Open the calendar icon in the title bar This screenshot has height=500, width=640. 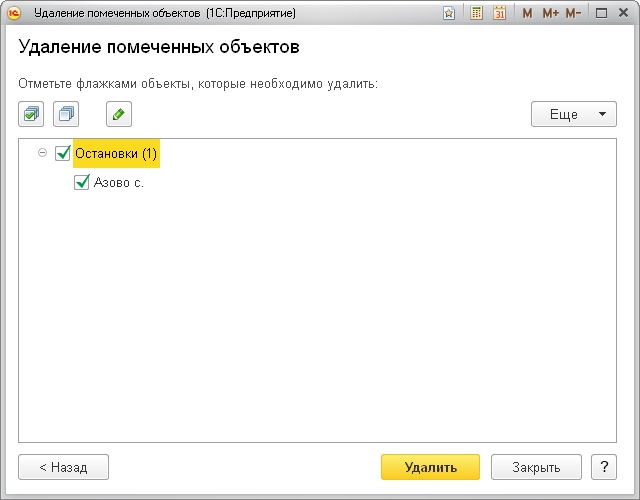tap(499, 14)
